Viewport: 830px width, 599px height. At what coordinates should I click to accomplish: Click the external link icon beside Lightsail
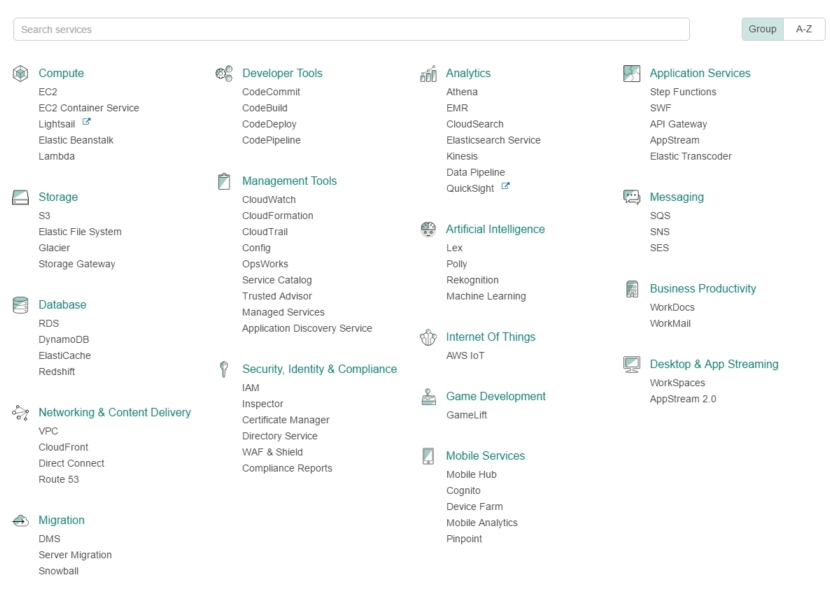tap(86, 122)
